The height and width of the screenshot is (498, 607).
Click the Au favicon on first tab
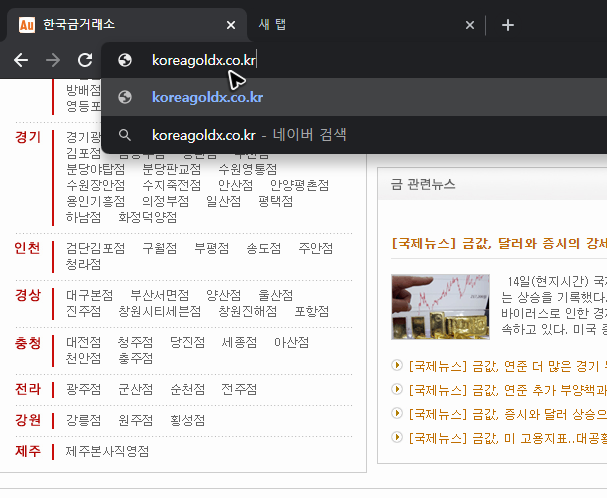pyautogui.click(x=27, y=25)
